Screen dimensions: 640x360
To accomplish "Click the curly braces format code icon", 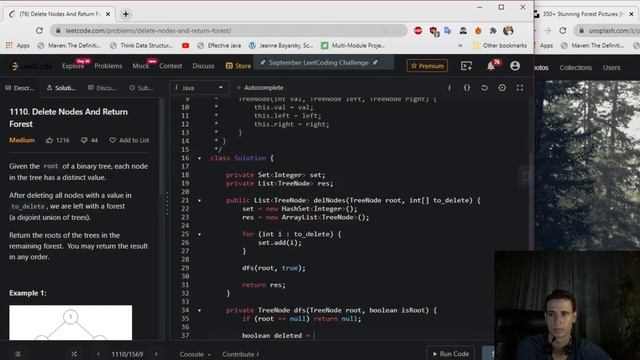I will tap(467, 88).
